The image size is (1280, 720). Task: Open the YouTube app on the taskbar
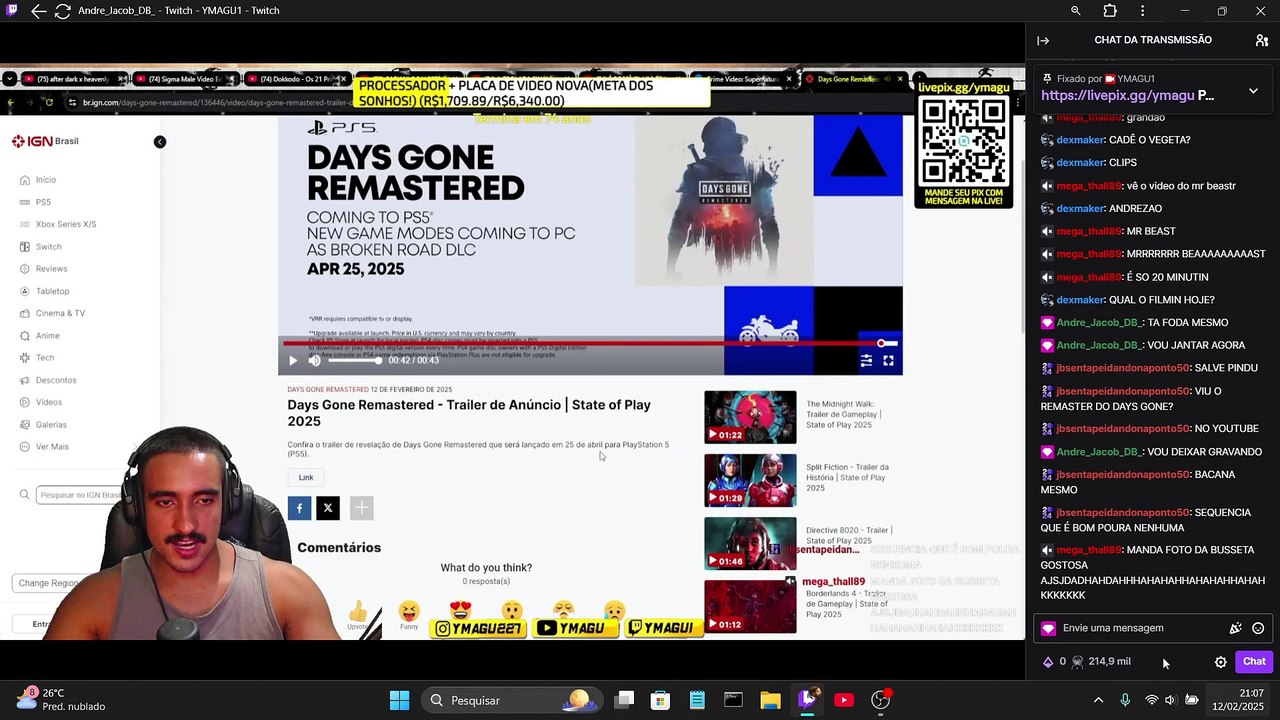(844, 700)
